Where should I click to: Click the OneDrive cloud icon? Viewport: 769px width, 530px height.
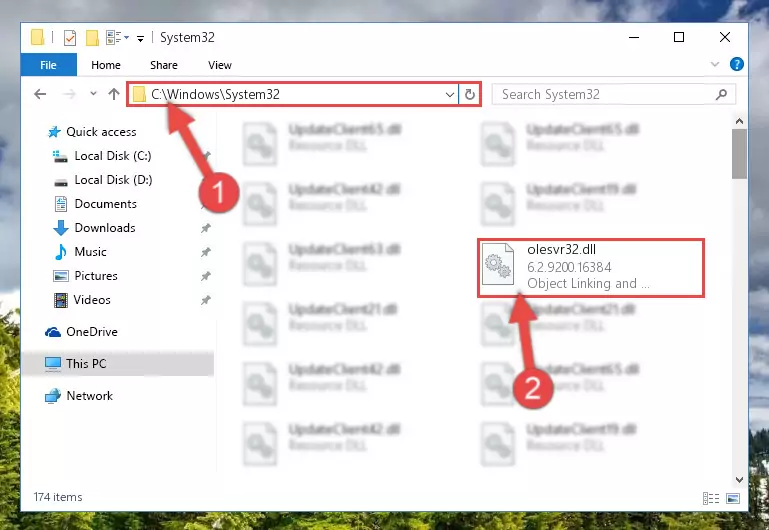click(x=53, y=332)
